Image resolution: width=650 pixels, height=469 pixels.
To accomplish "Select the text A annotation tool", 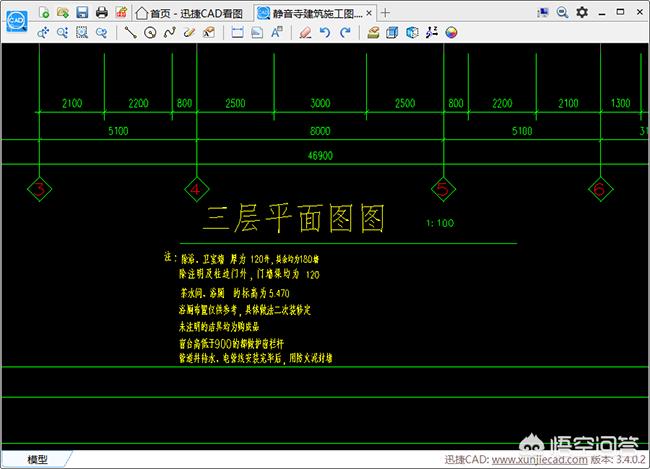I will [x=276, y=32].
